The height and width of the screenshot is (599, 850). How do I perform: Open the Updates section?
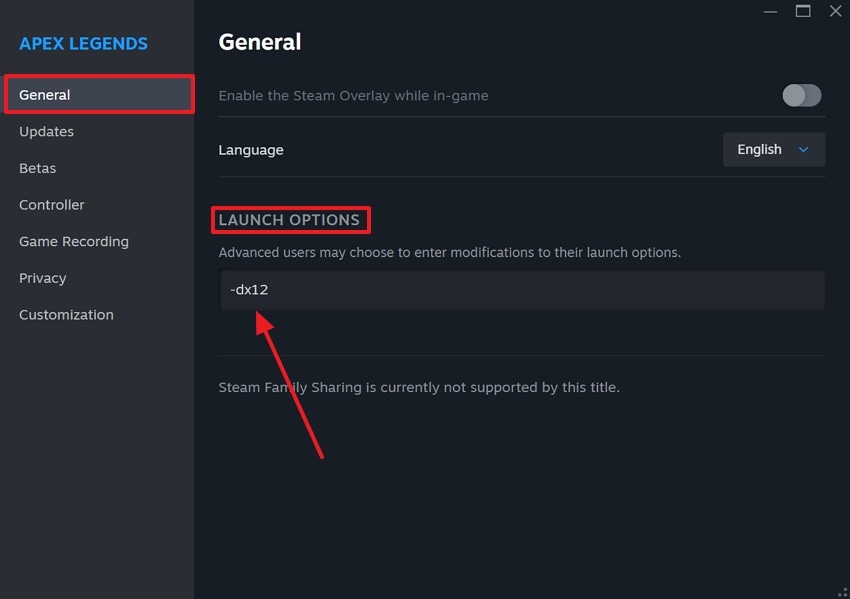coord(46,131)
